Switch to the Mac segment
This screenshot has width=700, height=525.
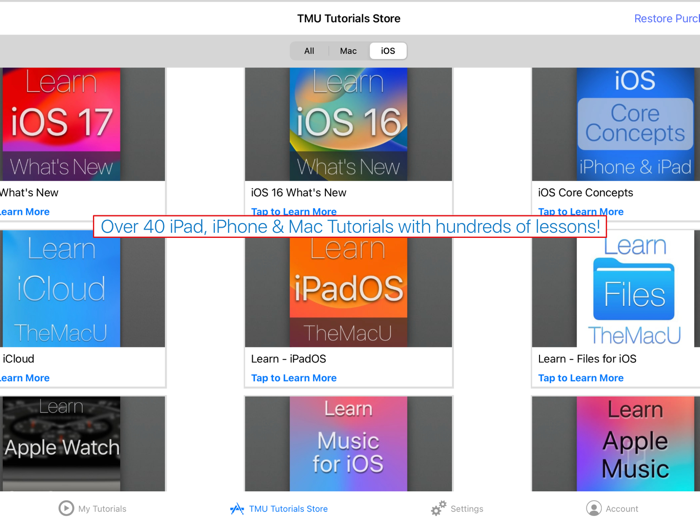pos(348,51)
